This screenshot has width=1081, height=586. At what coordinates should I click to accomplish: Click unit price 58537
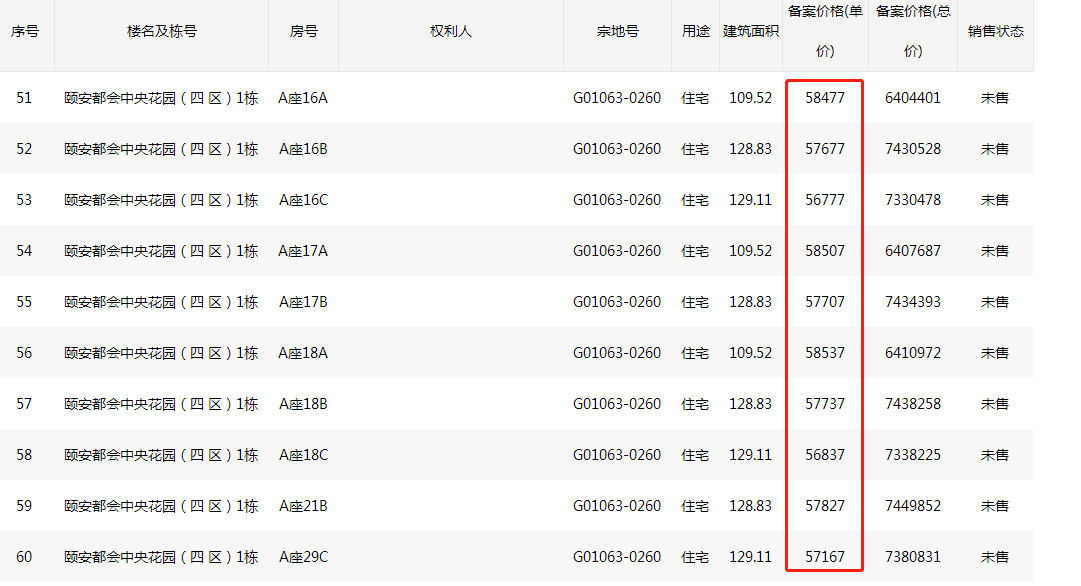tap(825, 353)
